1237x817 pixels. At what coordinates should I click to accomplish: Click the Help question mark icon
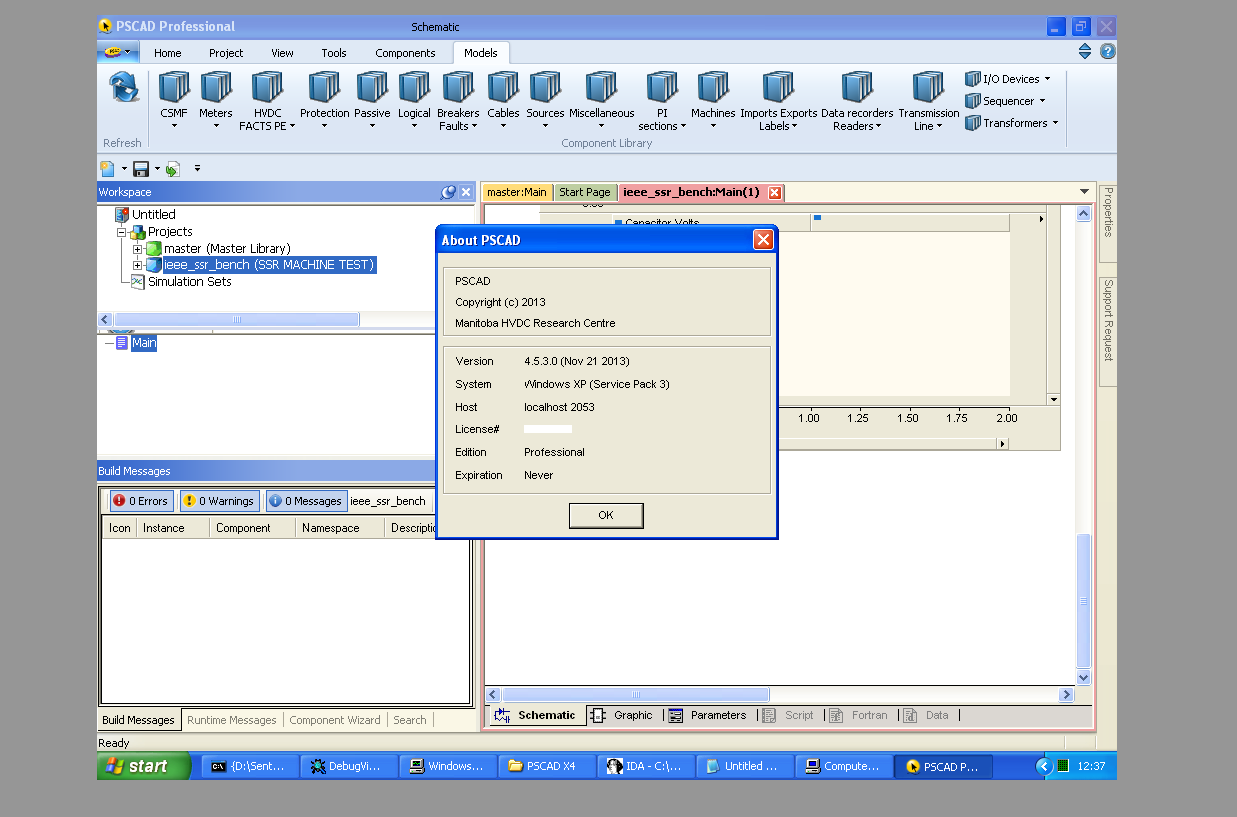(x=1107, y=51)
